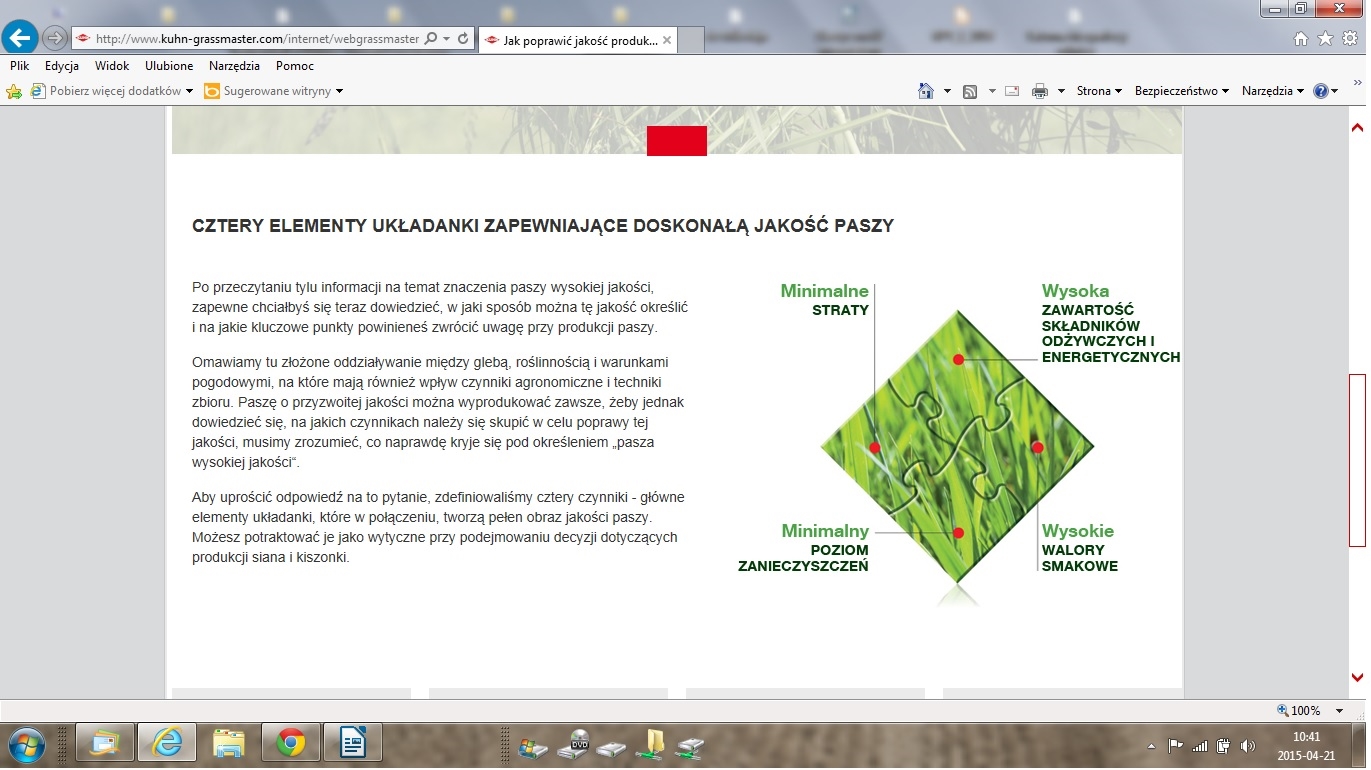The image size is (1371, 770).
Task: Open the zoom level dropdown arrow
Action: [1339, 711]
